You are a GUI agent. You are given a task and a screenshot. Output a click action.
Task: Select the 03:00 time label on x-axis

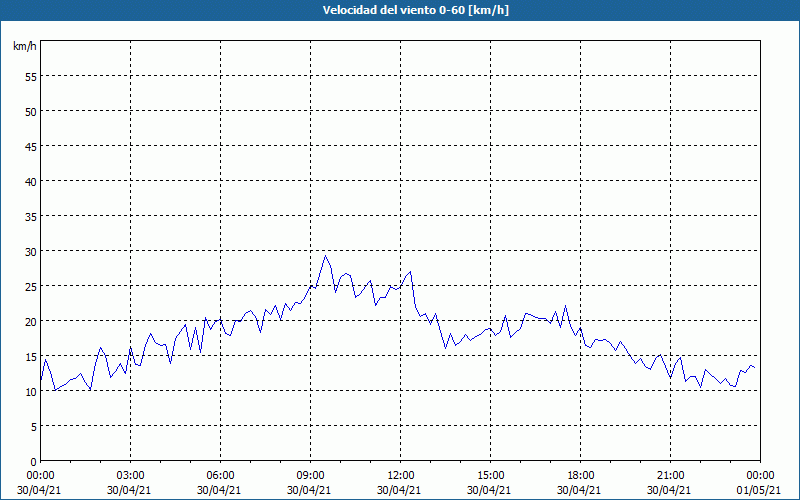(x=130, y=475)
